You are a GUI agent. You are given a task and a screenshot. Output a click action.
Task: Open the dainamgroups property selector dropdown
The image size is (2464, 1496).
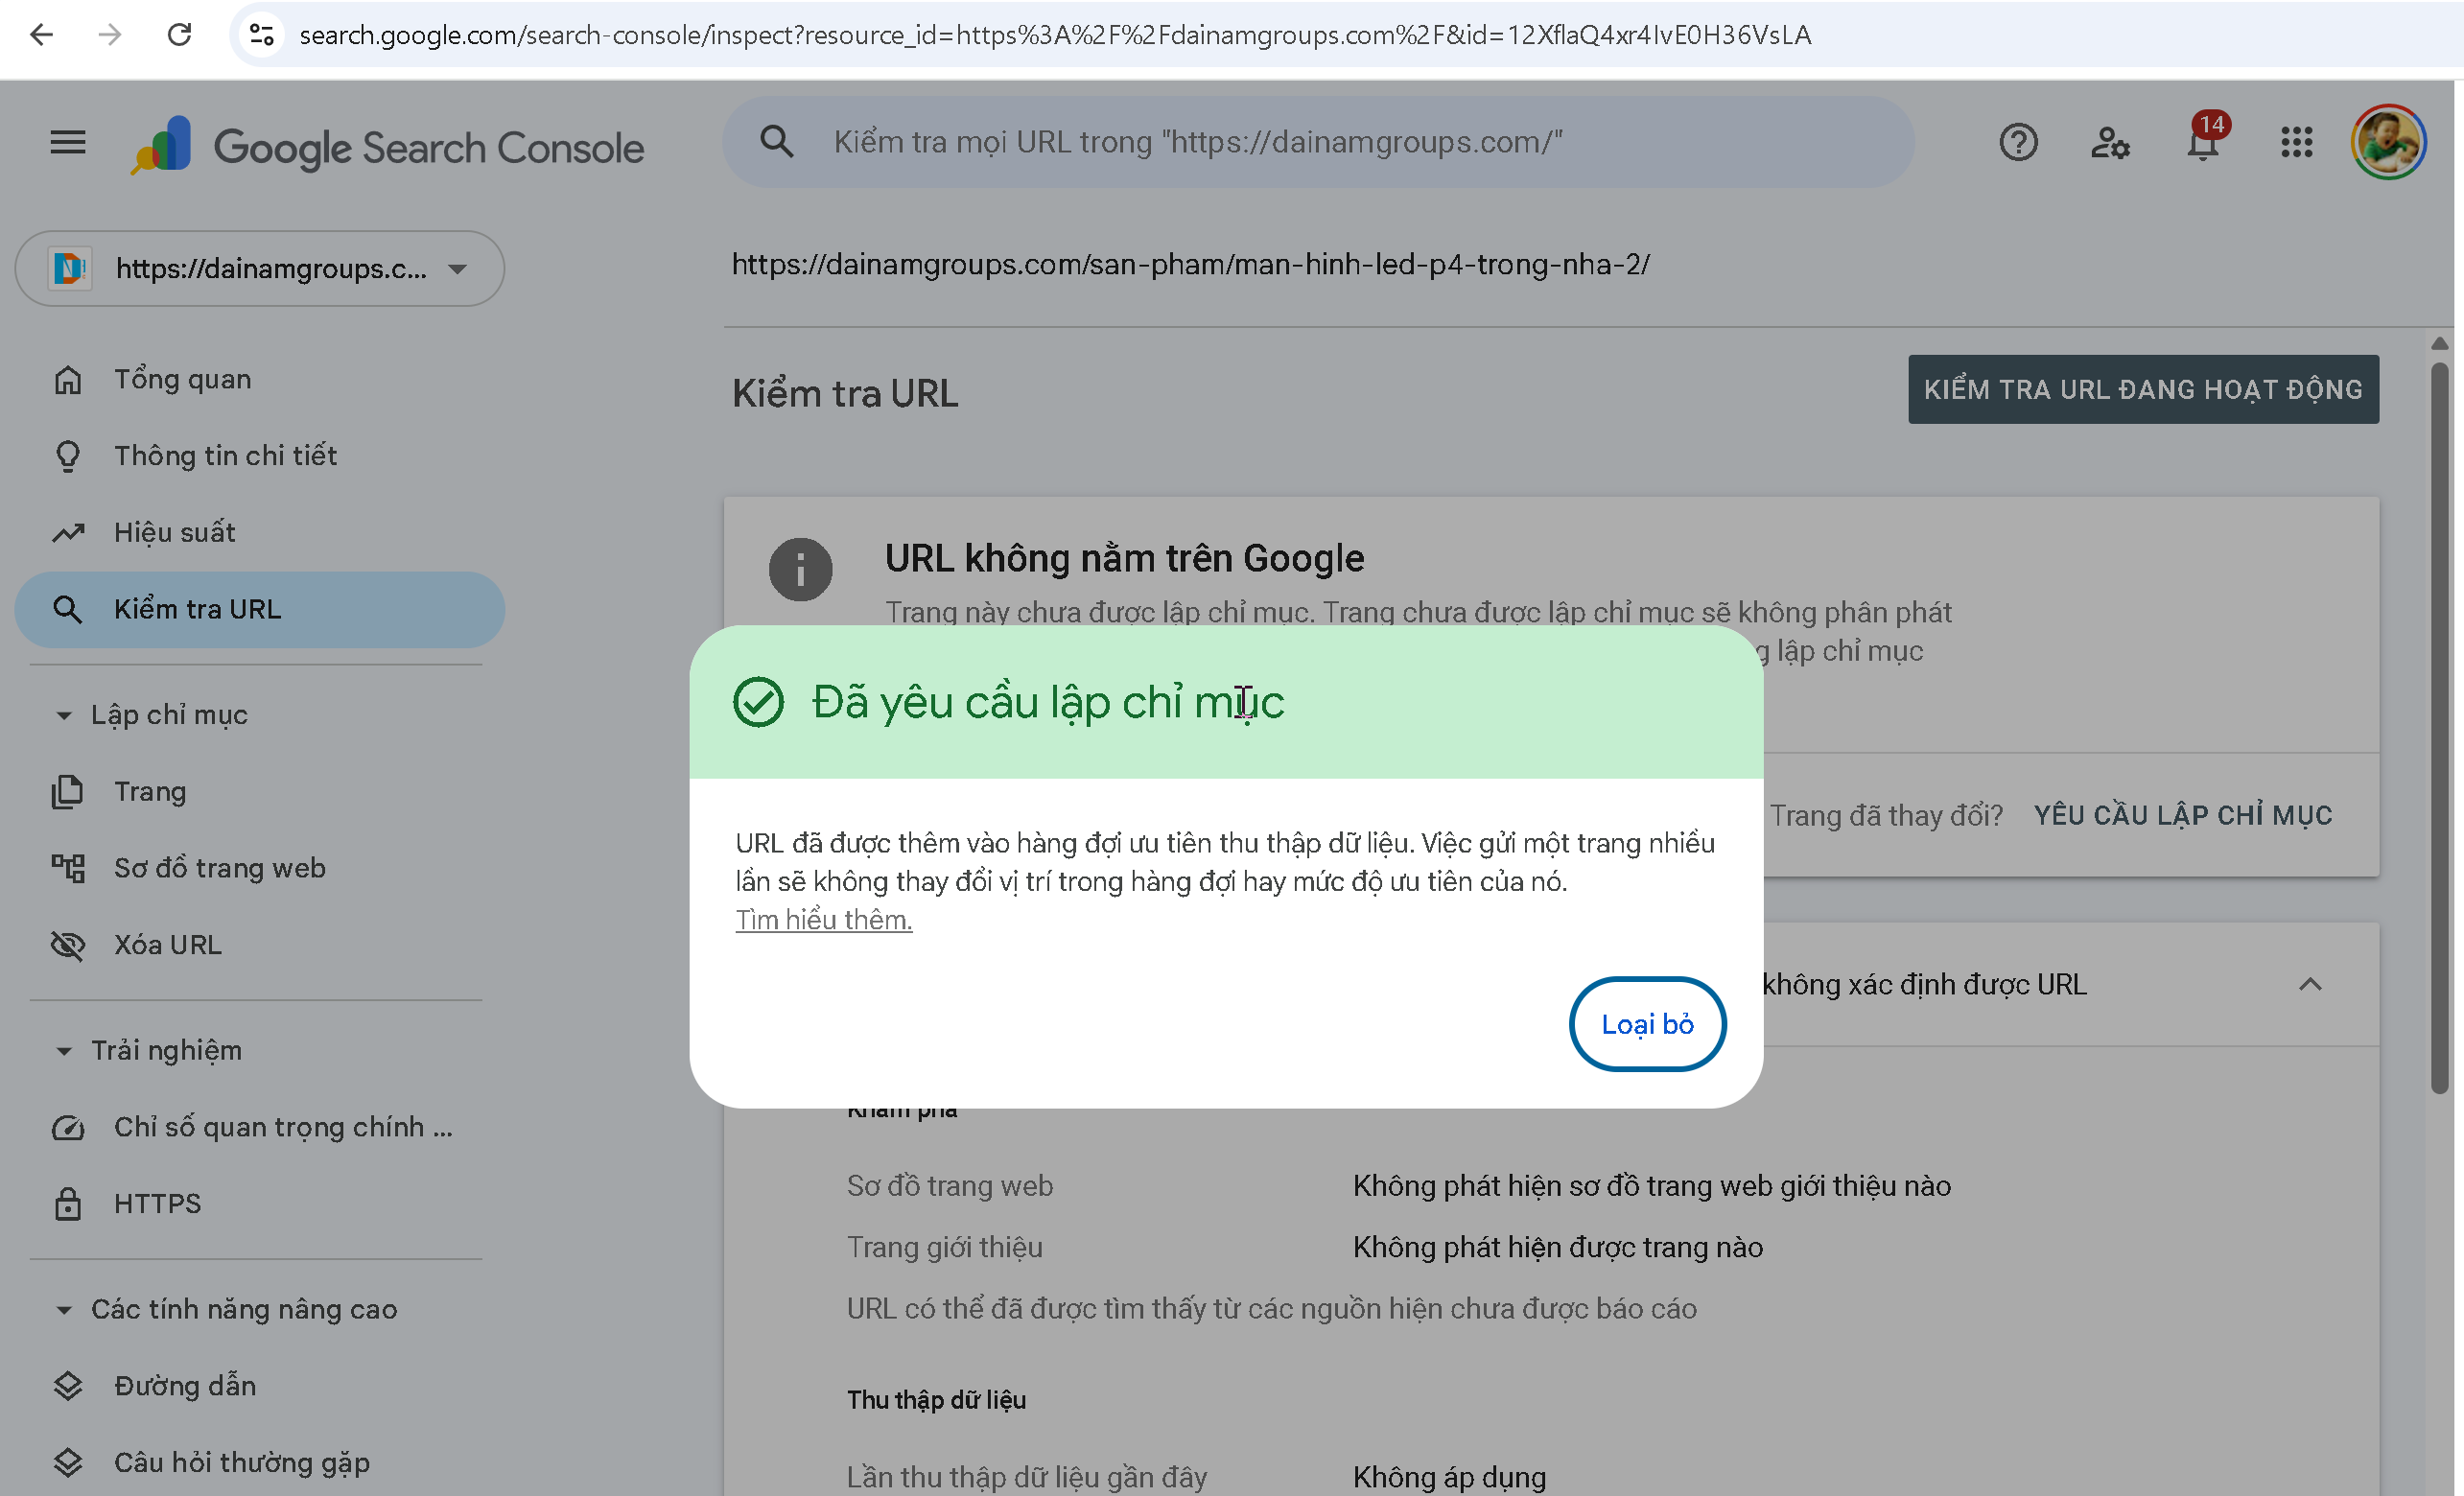click(259, 268)
